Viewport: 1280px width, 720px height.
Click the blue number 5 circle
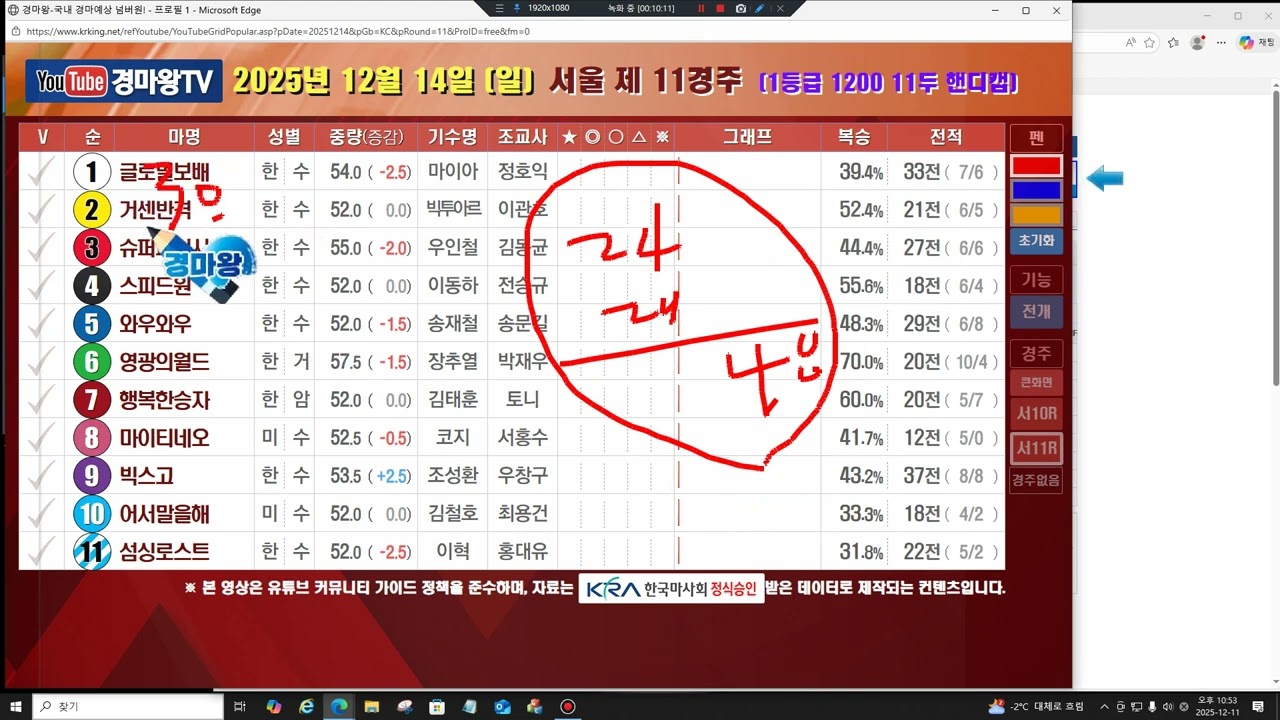92,324
